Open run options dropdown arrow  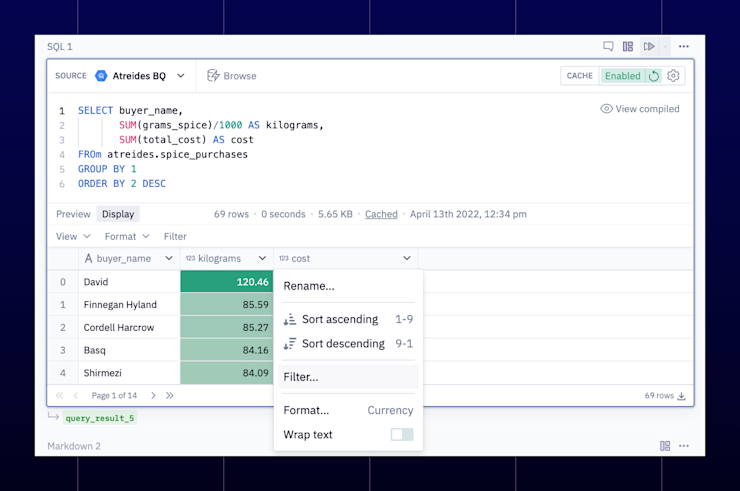665,46
